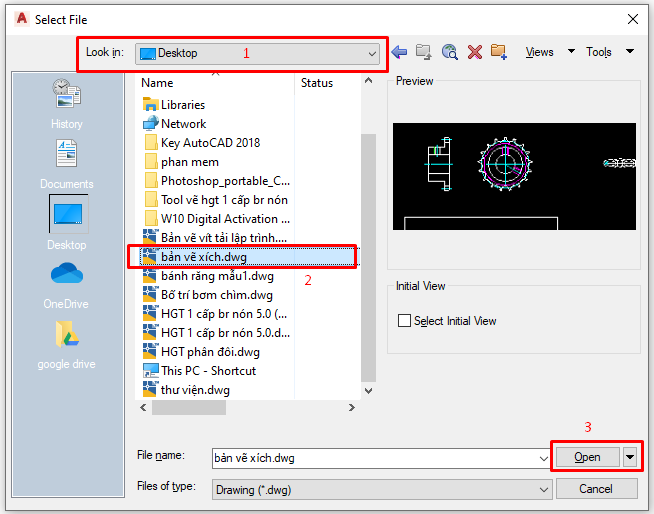Click the Back arrow icon in toolbar
Image resolution: width=654 pixels, height=514 pixels.
point(400,52)
